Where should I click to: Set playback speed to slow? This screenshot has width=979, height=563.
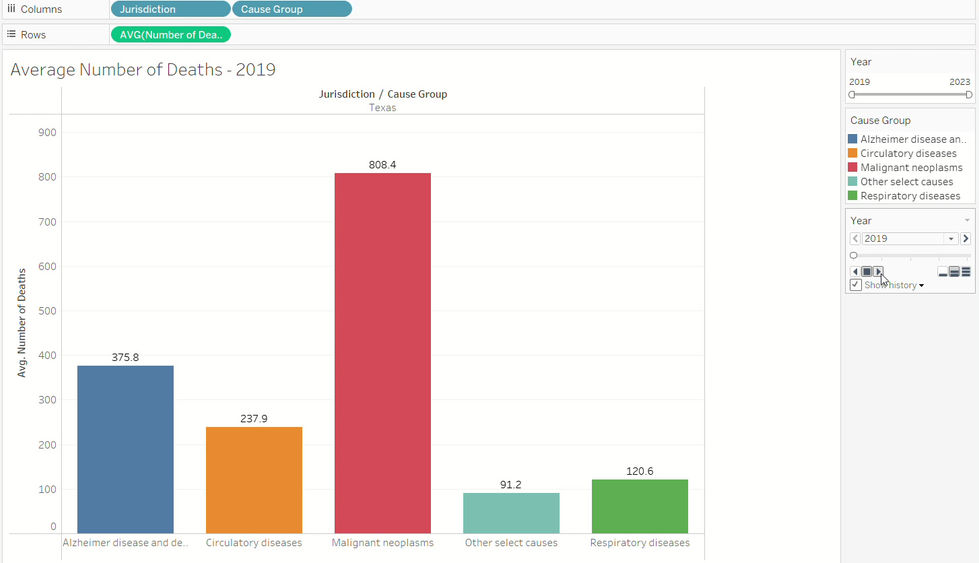943,272
